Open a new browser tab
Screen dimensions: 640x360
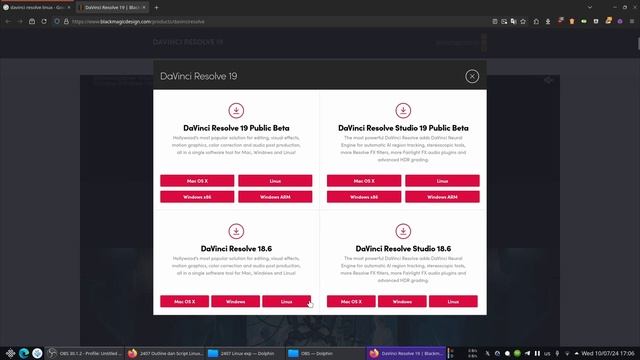tap(156, 7)
